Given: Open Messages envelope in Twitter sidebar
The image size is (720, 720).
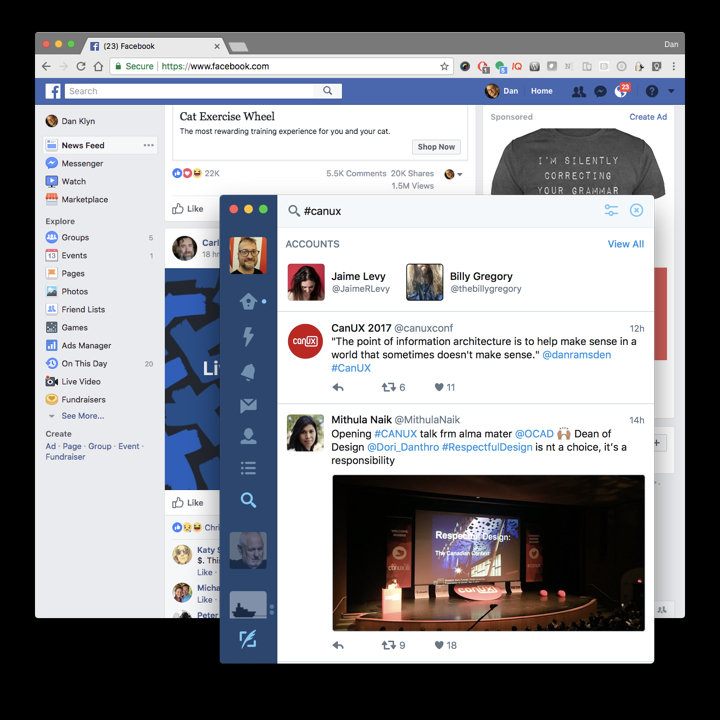Looking at the screenshot, I should [x=248, y=405].
